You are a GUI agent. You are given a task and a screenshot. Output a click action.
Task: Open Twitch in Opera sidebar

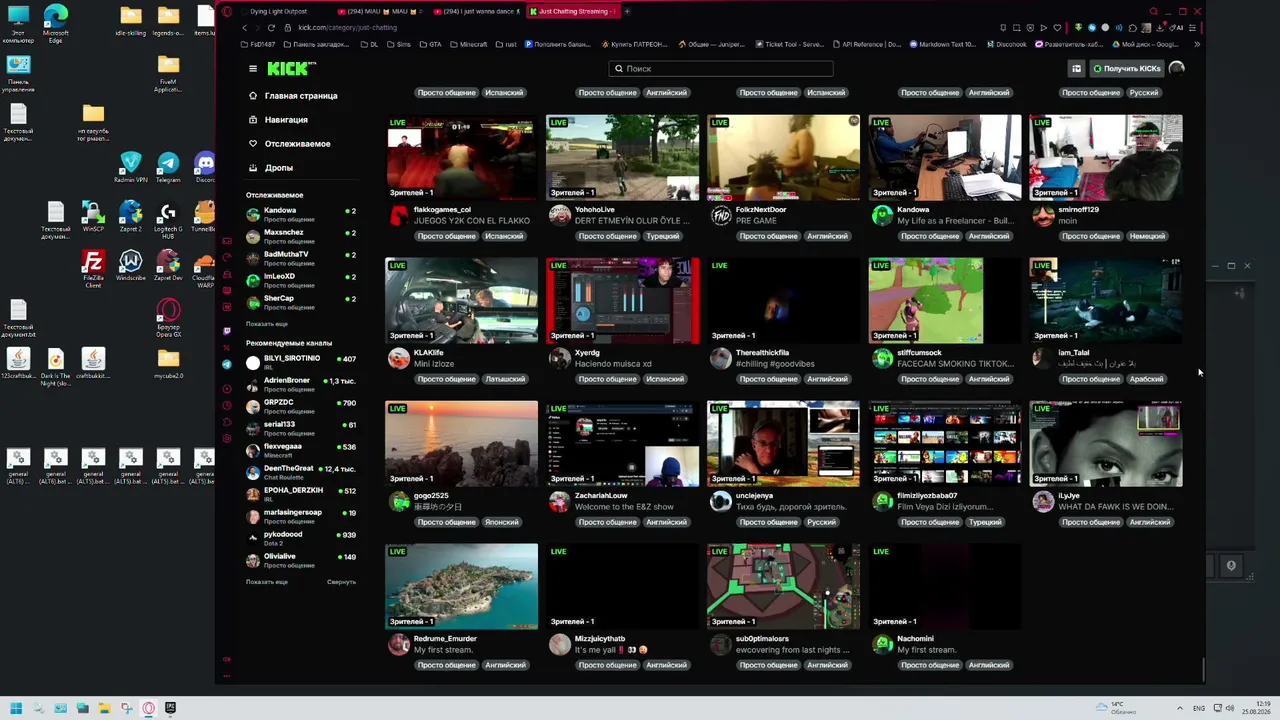tap(227, 331)
